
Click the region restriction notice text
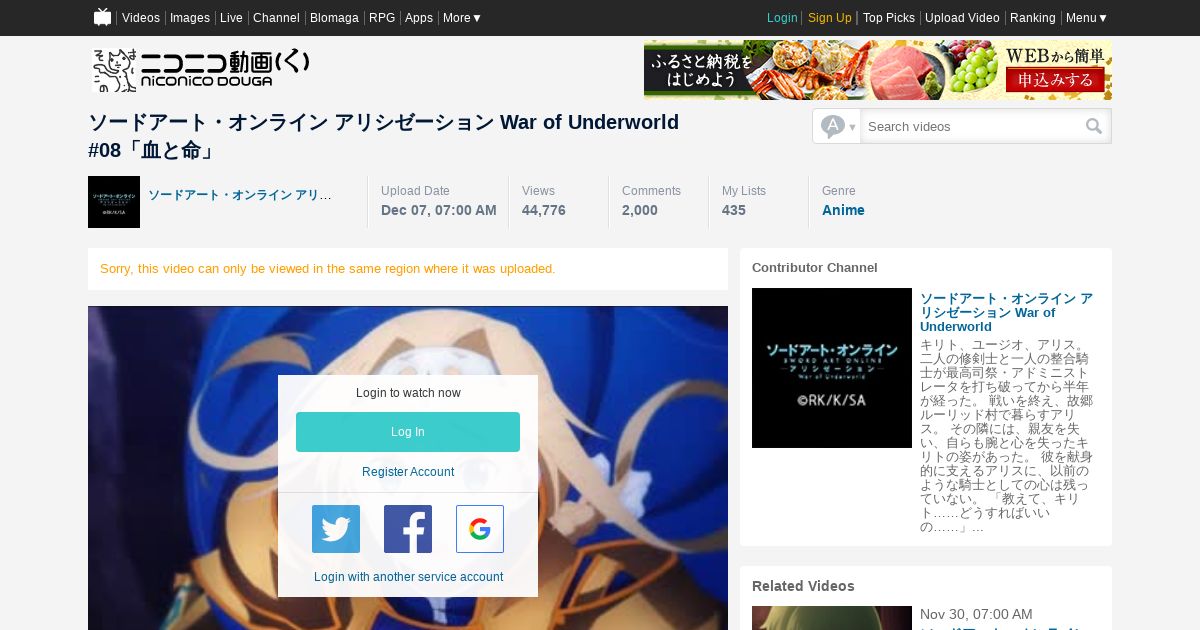click(328, 269)
